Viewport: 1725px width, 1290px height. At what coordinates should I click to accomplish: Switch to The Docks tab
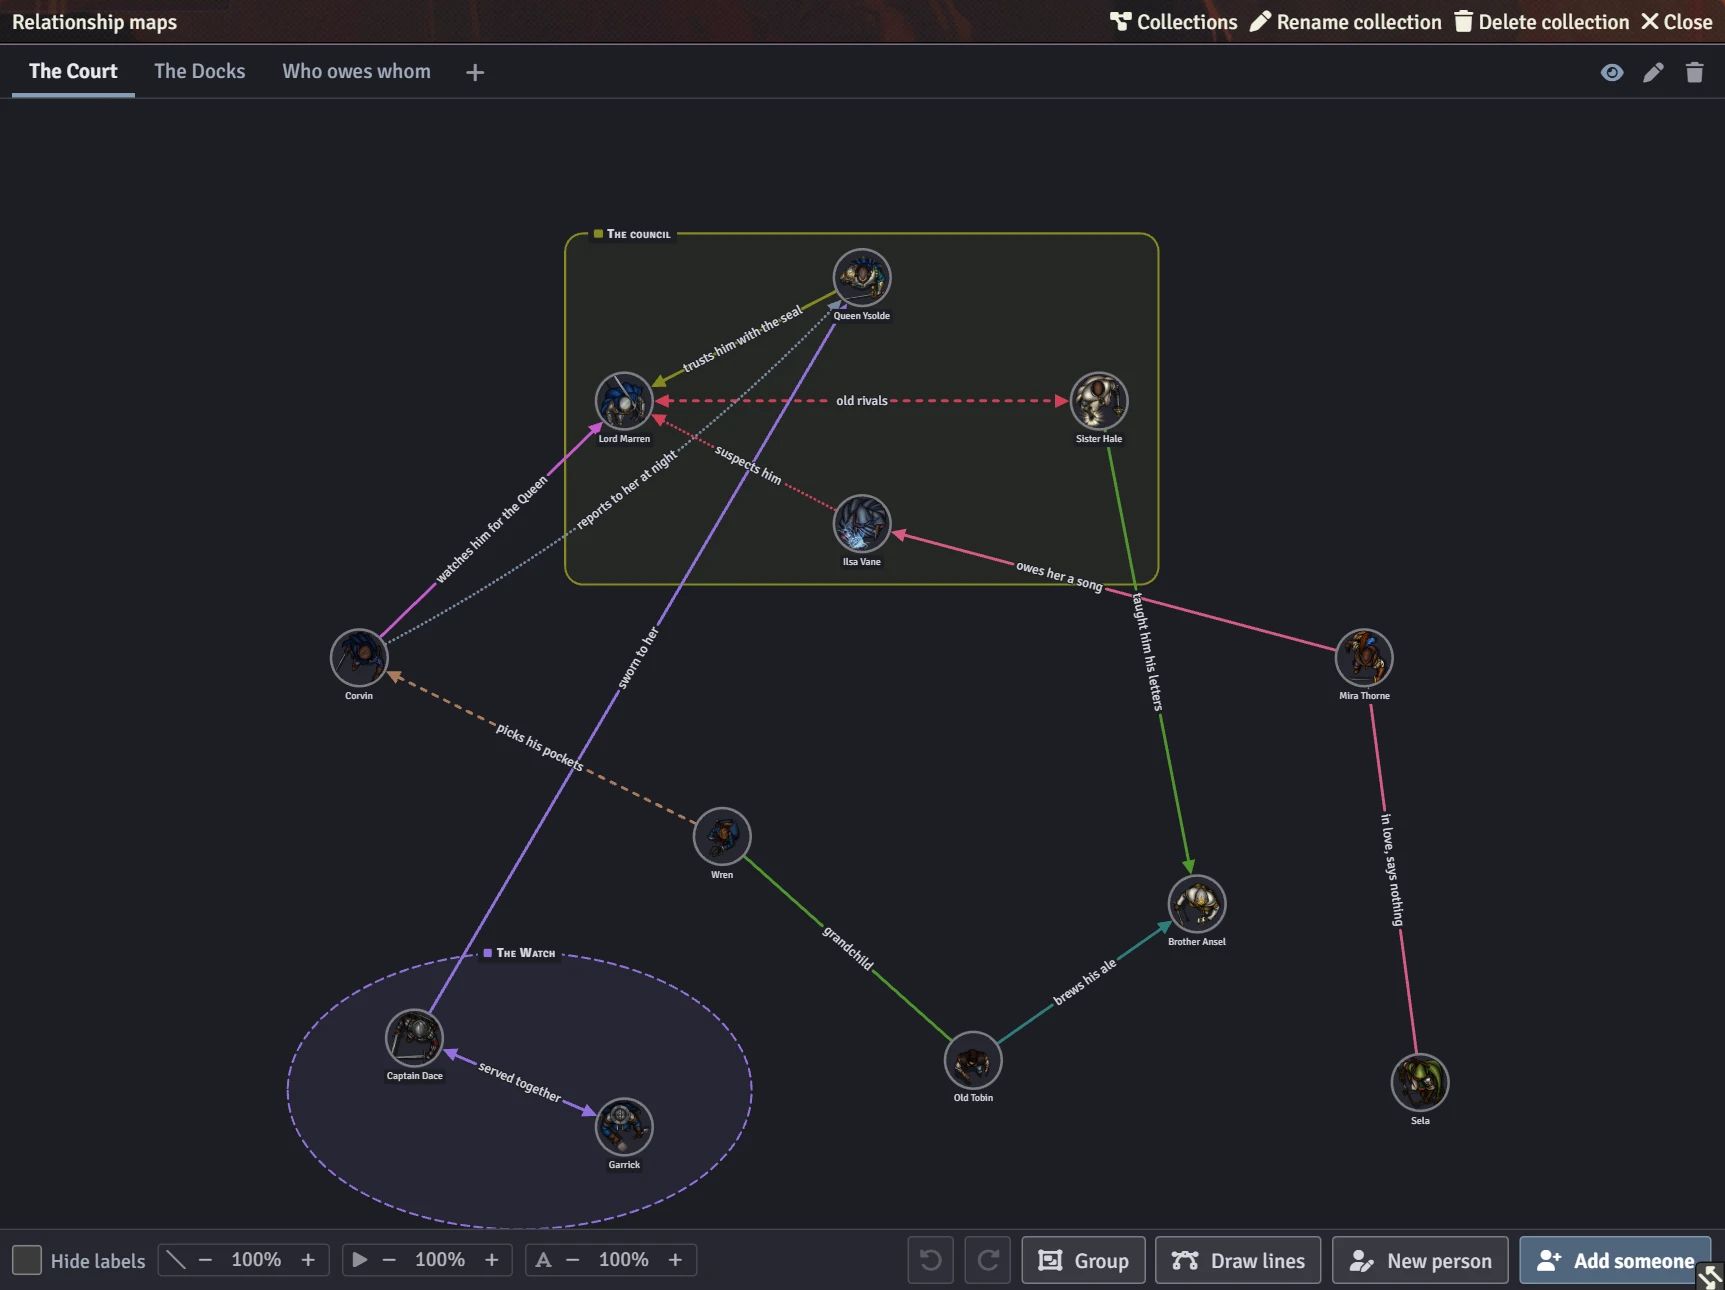pos(200,71)
